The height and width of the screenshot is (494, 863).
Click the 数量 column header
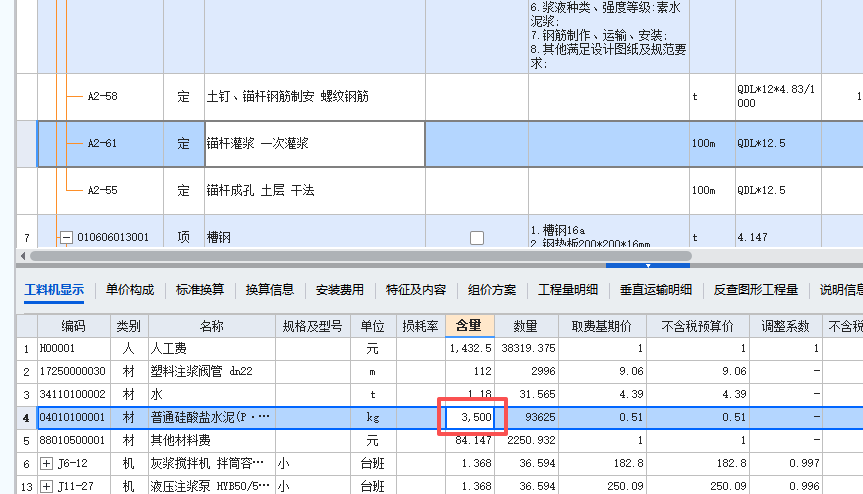[526, 326]
